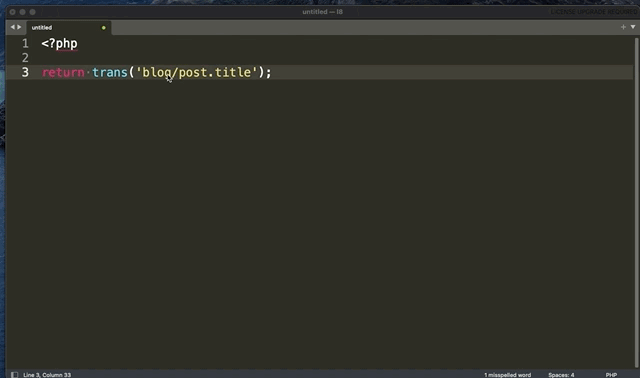The height and width of the screenshot is (378, 640).
Task: Click Line 3, Column 33 status text
Action: coord(47,375)
